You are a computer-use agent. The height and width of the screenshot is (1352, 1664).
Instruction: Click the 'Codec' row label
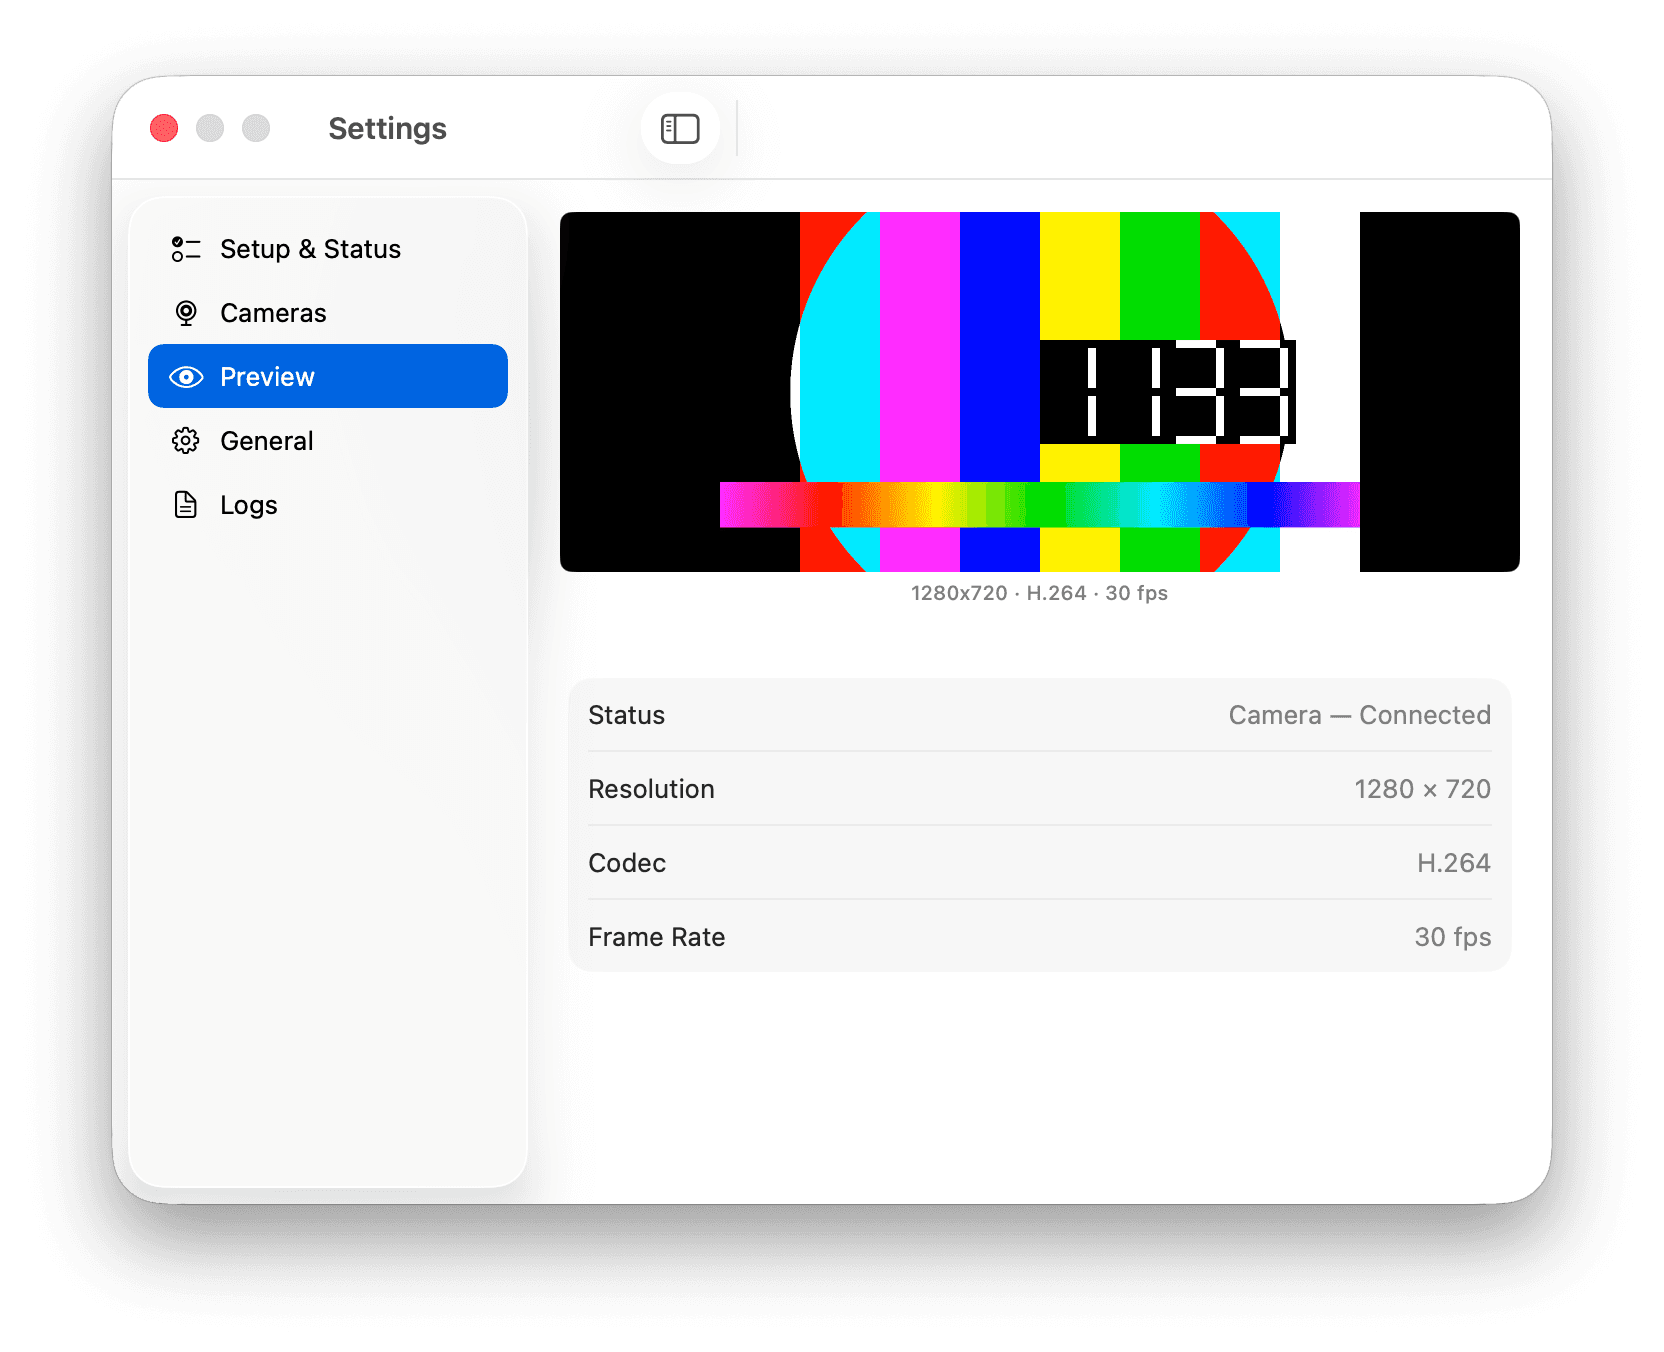click(x=627, y=863)
